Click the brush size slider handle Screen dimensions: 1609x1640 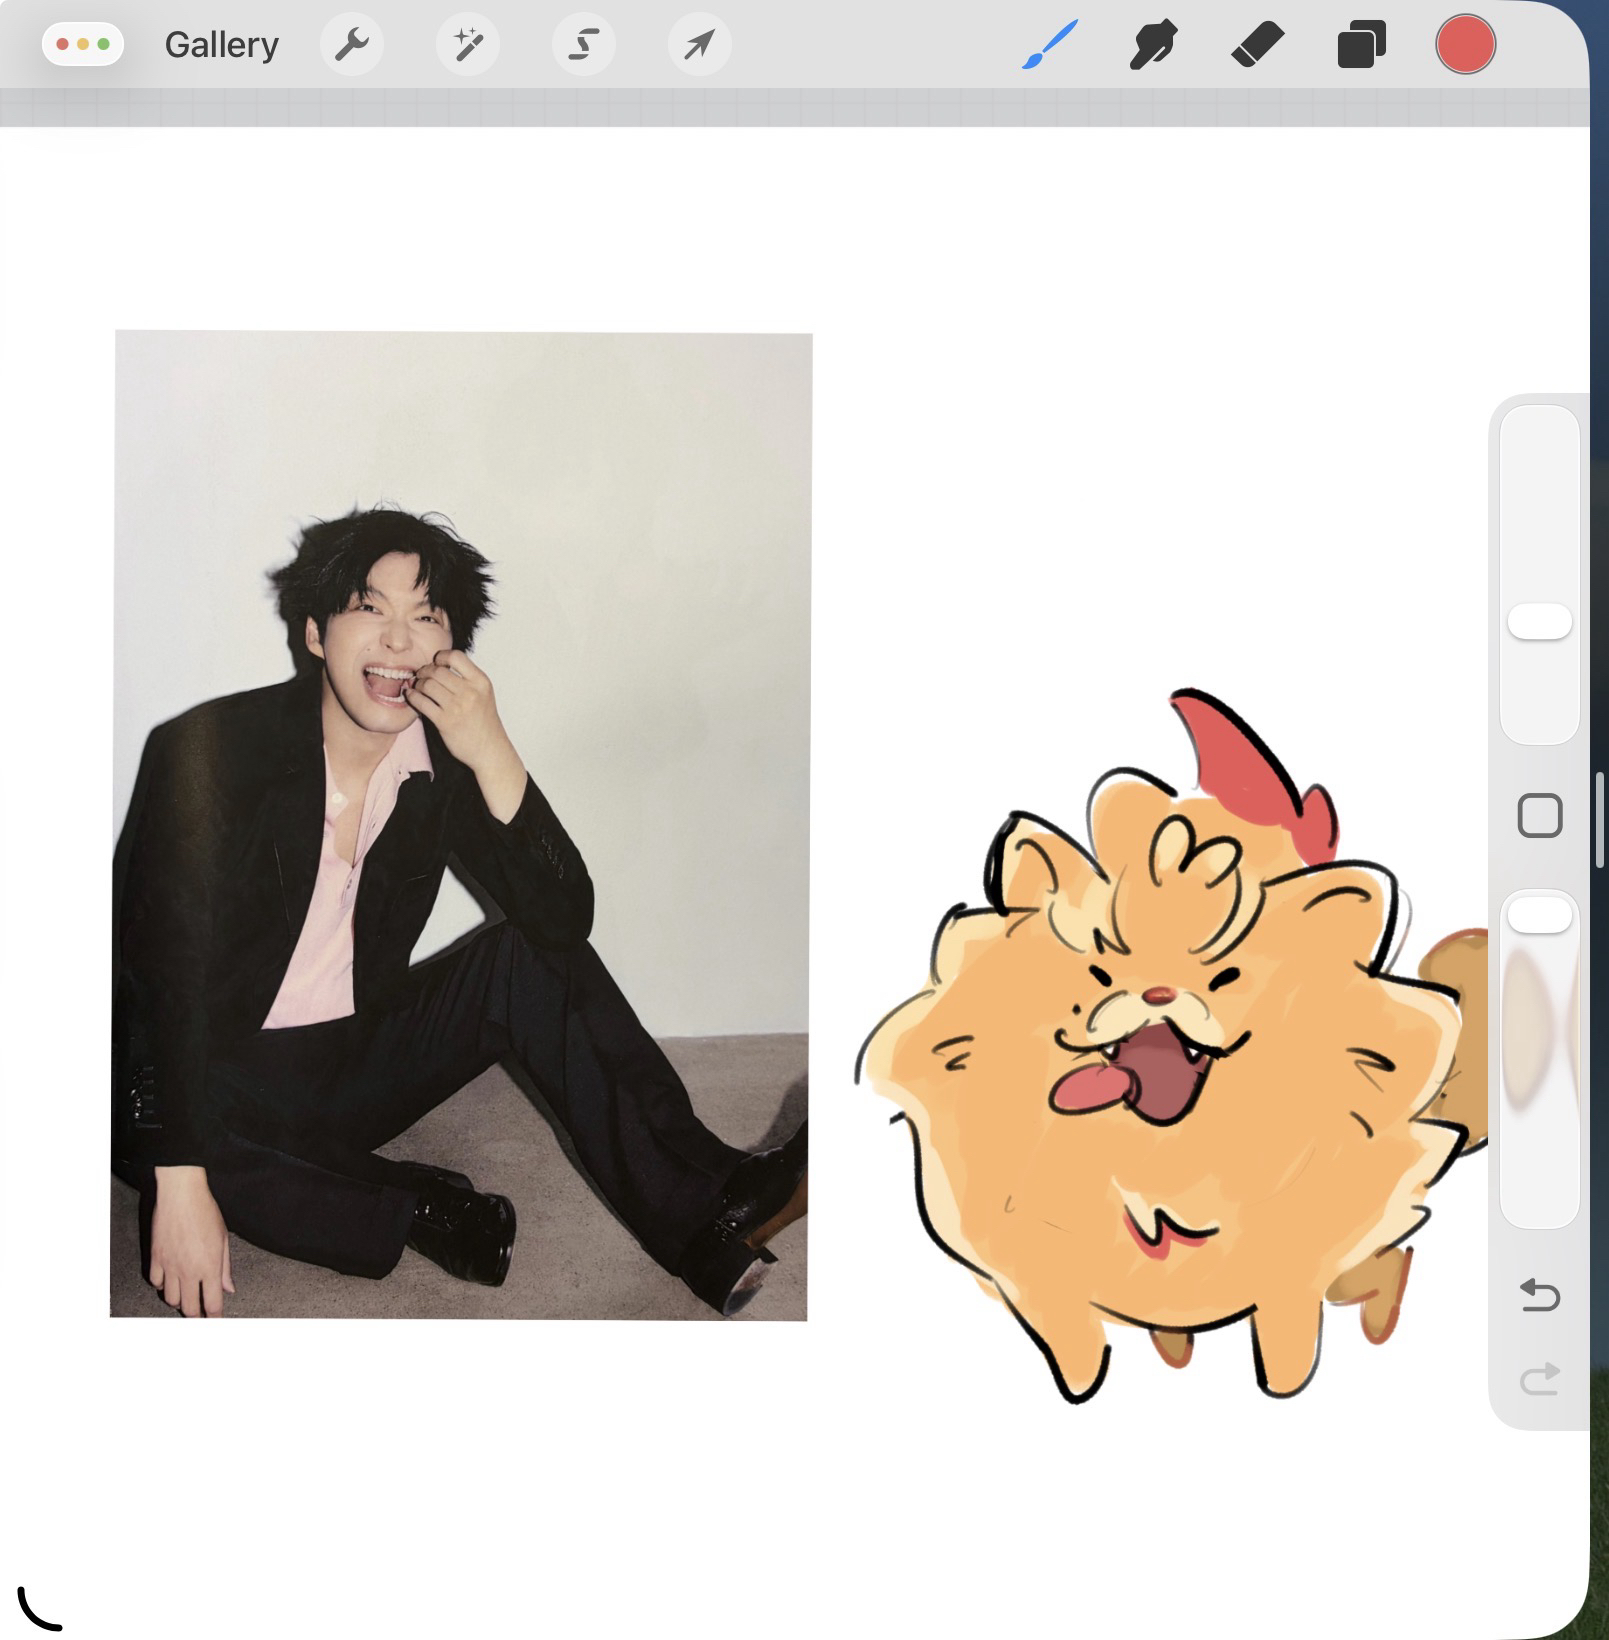tap(1539, 621)
